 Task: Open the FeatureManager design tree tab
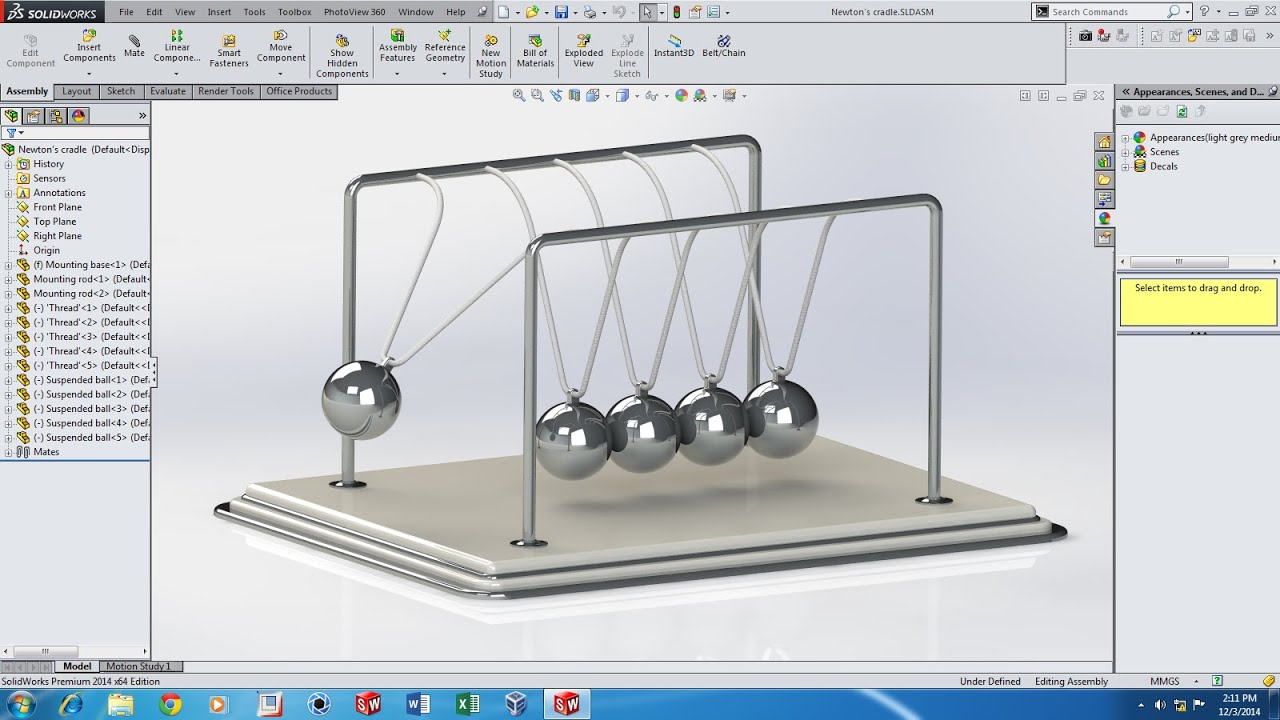pyautogui.click(x=12, y=116)
